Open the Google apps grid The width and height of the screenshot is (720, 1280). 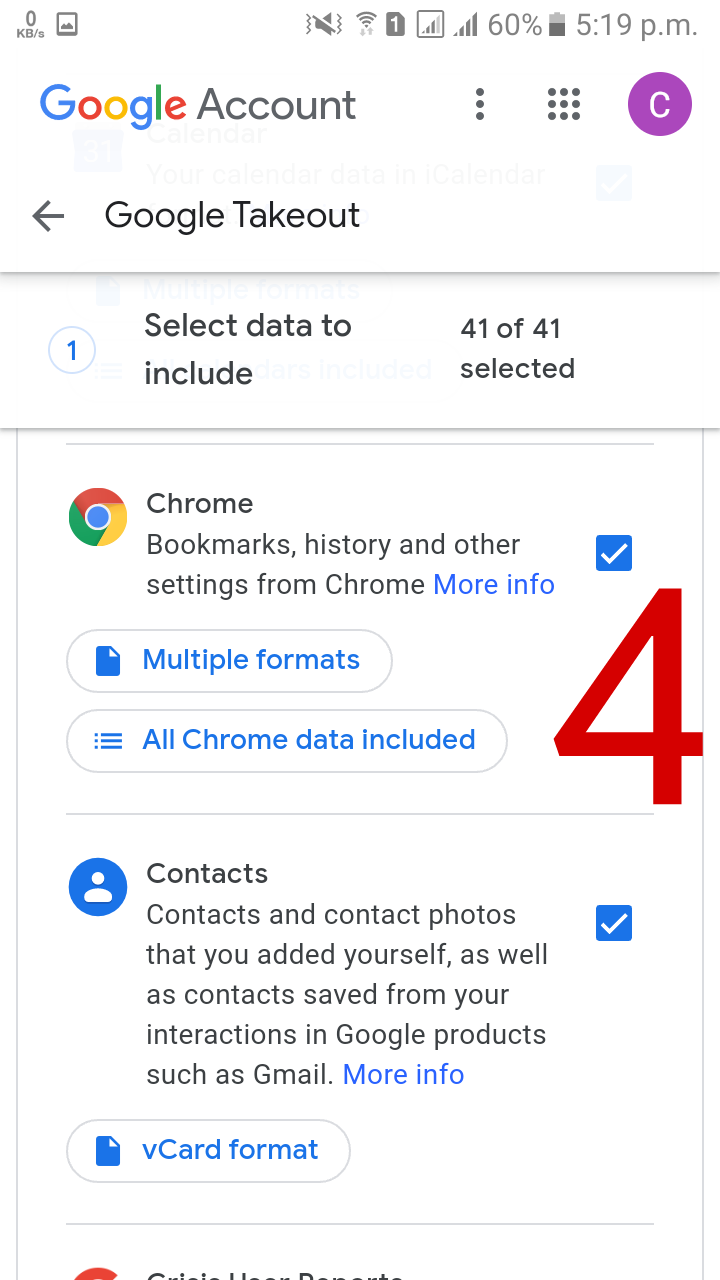coord(564,104)
